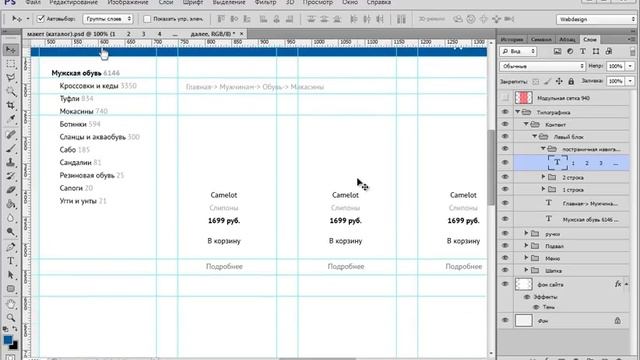Select the Pen tool
The height and width of the screenshot is (360, 640).
[x=11, y=247]
